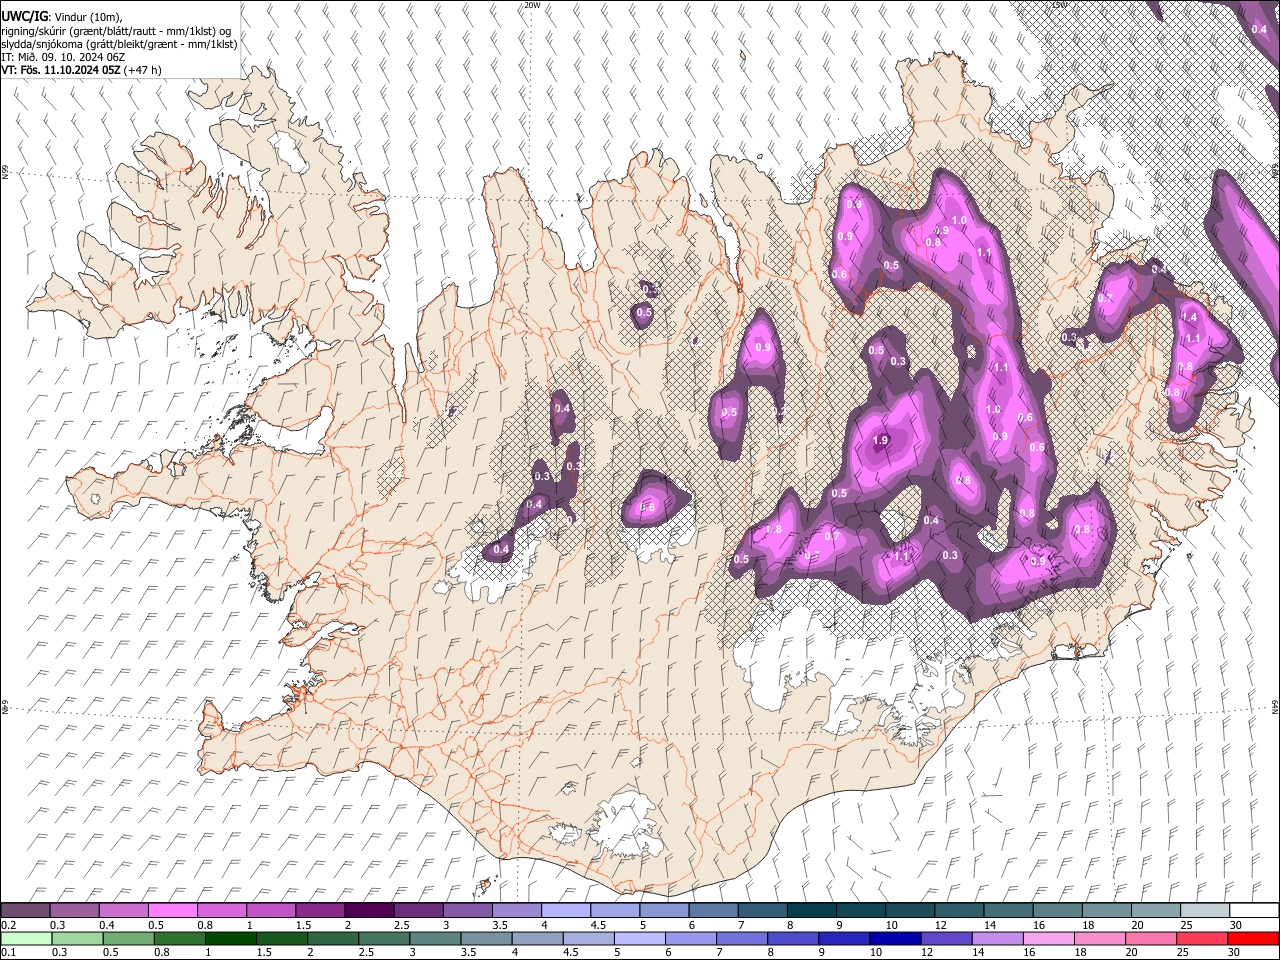
Task: Select the upper scale swatch starting at 0.5
Action: point(172,910)
